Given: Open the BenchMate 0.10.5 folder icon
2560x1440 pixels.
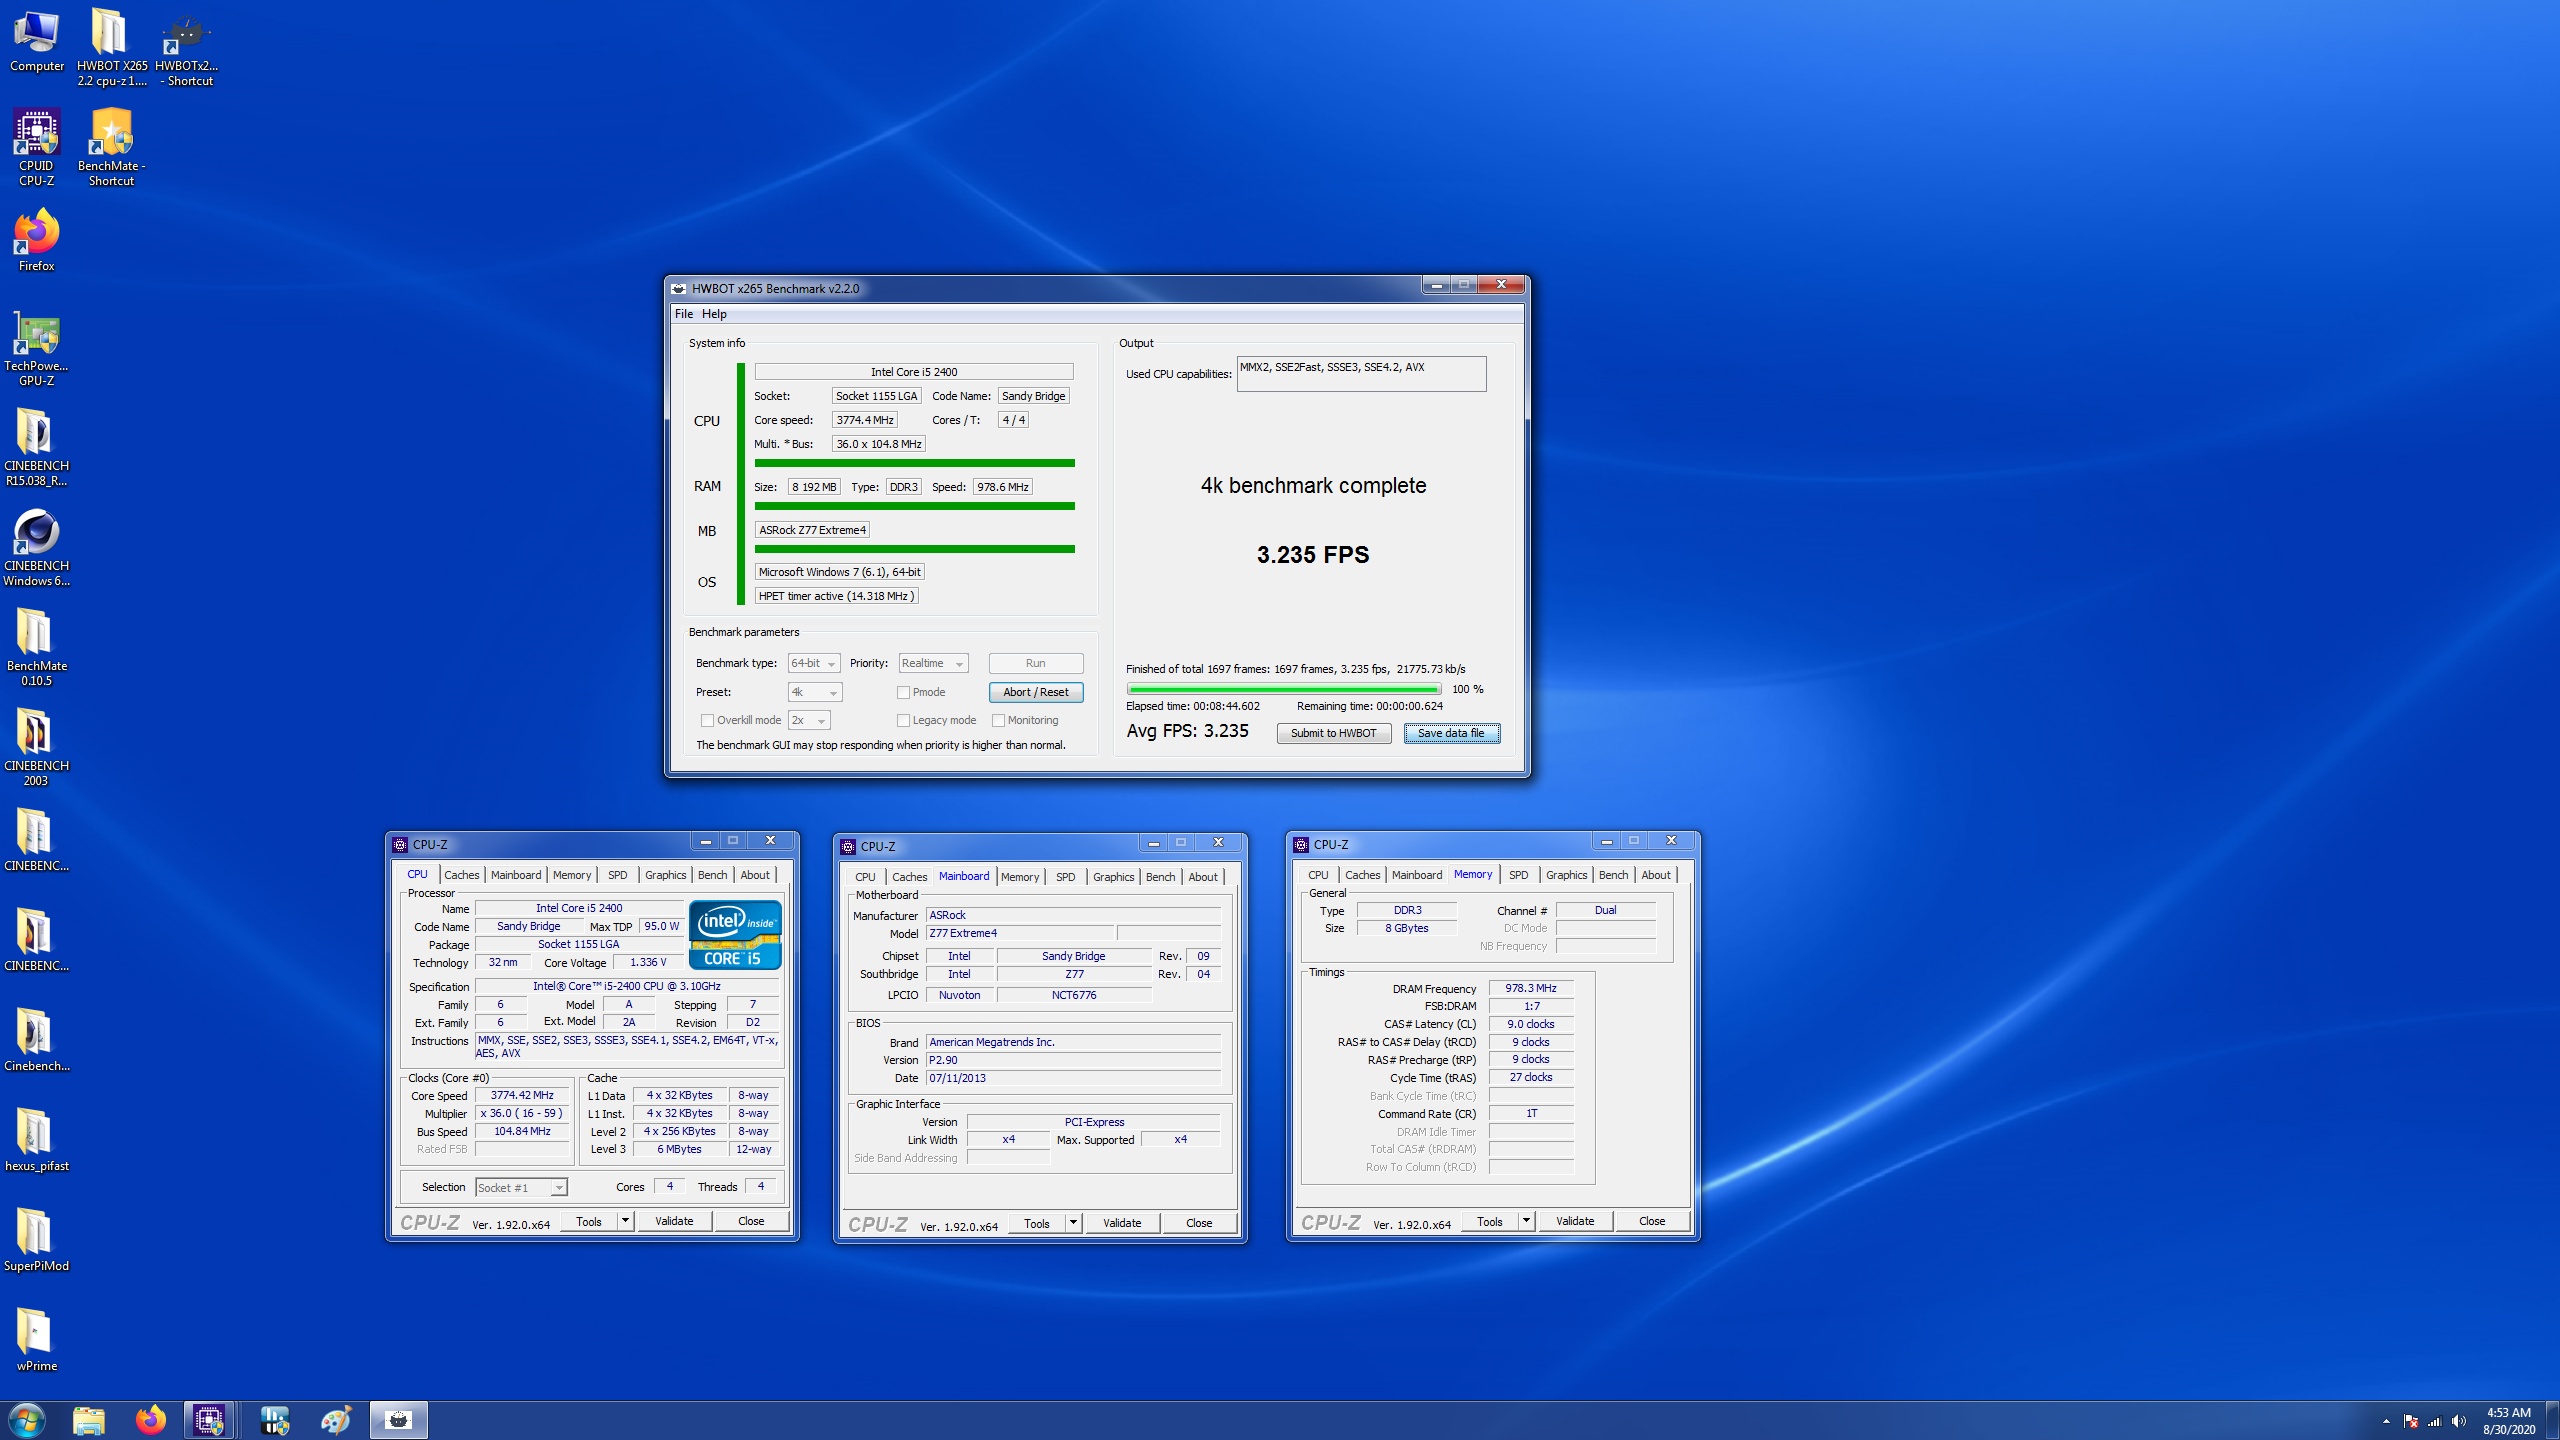Looking at the screenshot, I should [37, 647].
